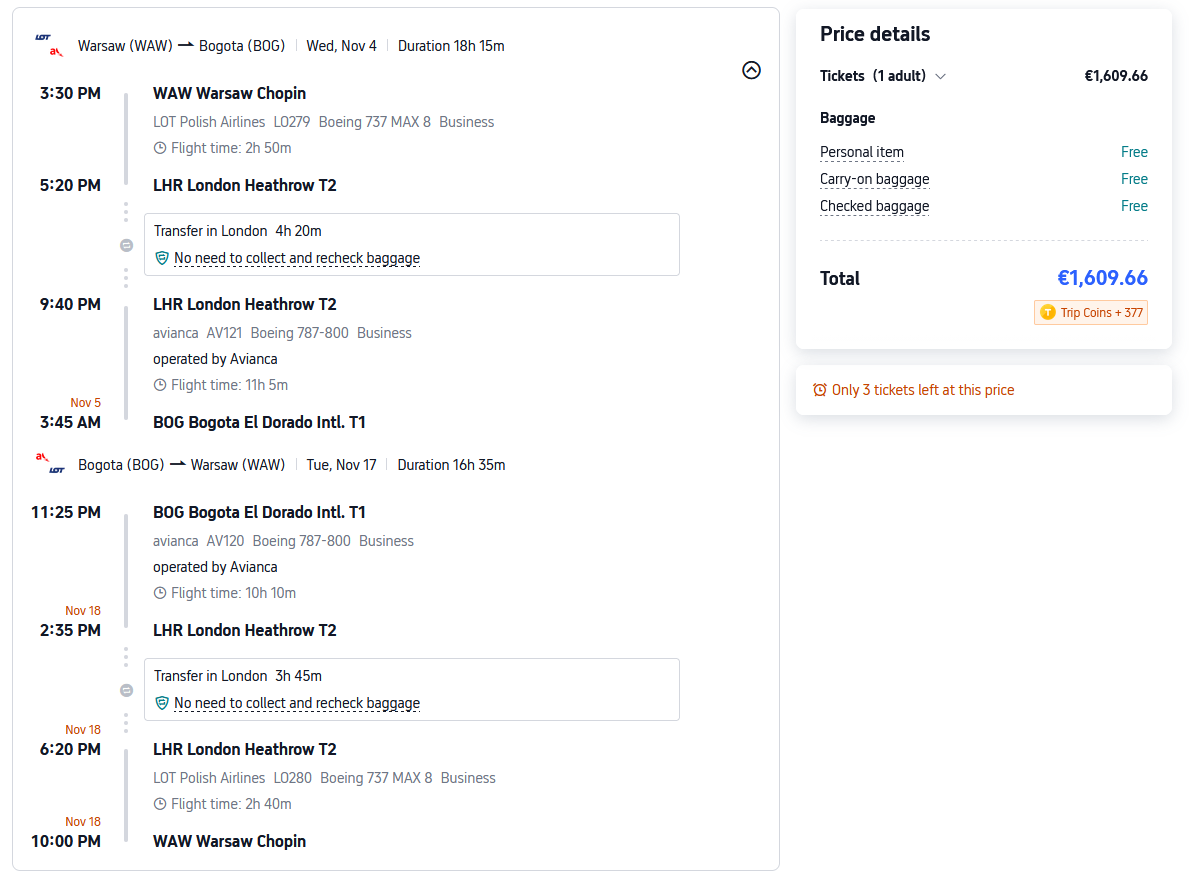
Task: Click the clock icon beside Flight time 10h 10m
Action: point(160,593)
